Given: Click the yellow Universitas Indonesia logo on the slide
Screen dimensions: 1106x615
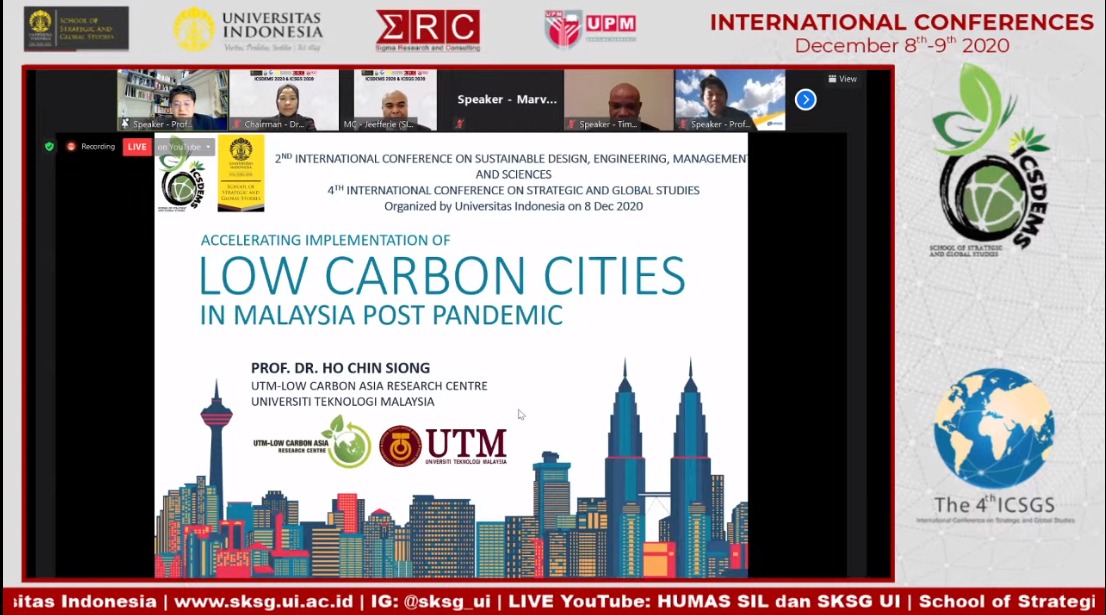Looking at the screenshot, I should [241, 173].
